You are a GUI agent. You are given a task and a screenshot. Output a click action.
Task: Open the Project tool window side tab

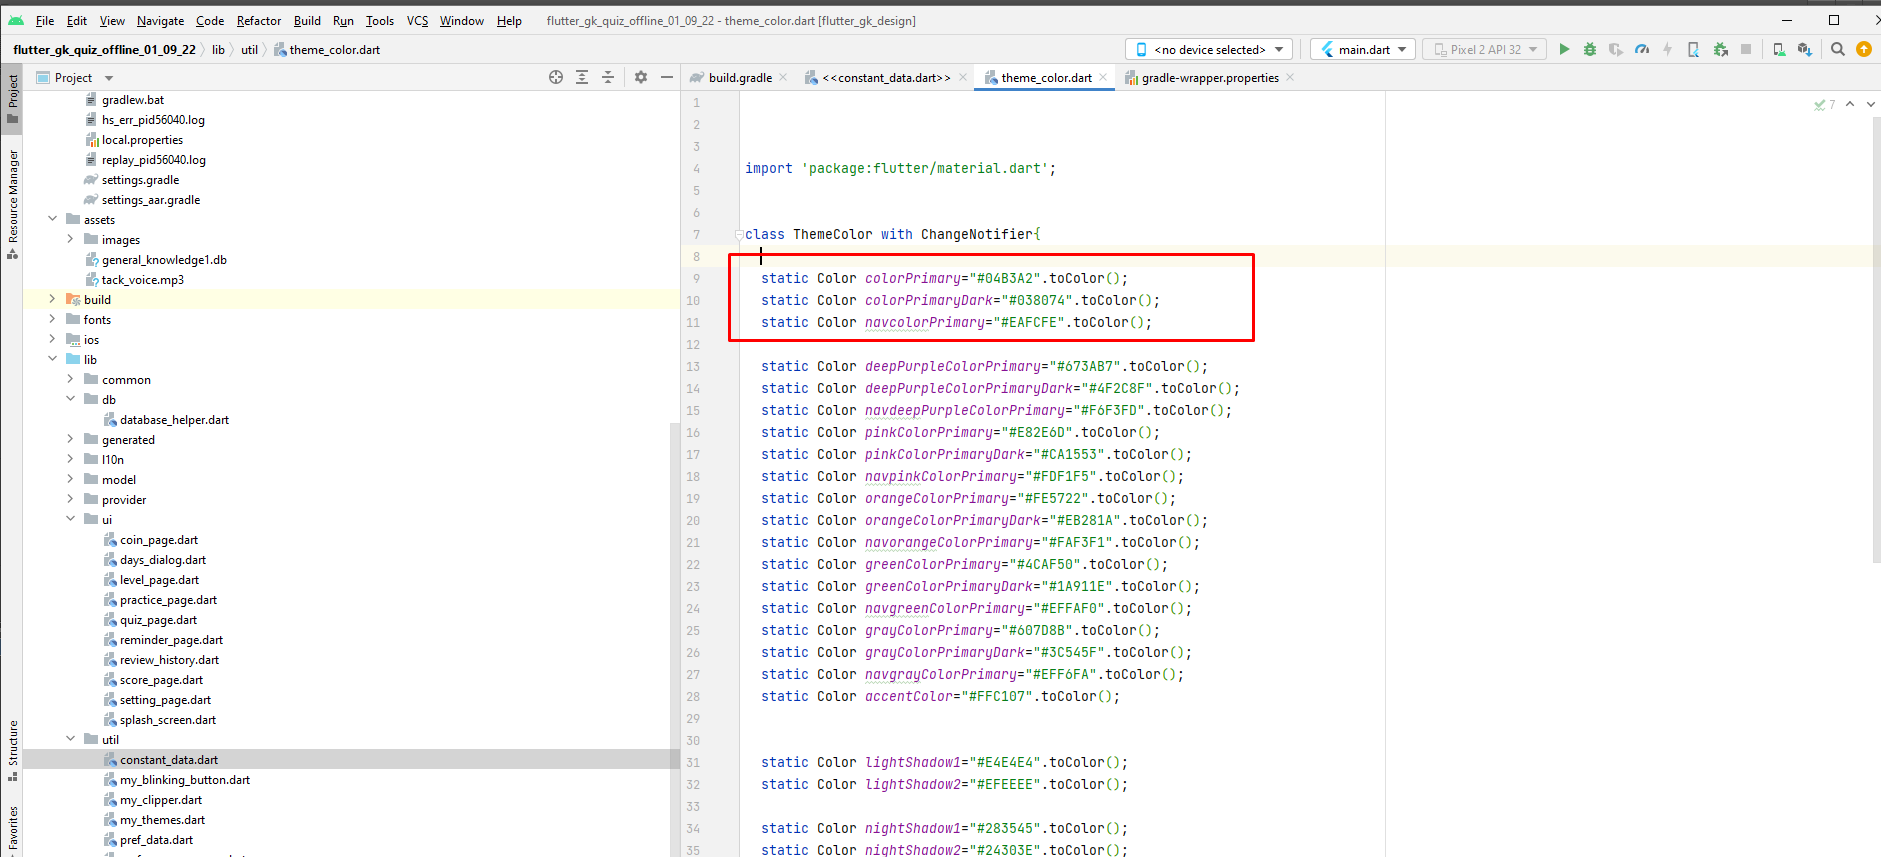point(12,99)
